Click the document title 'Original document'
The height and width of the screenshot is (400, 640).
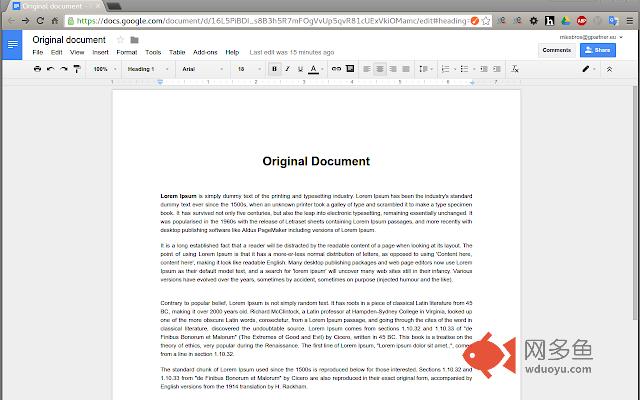(69, 40)
